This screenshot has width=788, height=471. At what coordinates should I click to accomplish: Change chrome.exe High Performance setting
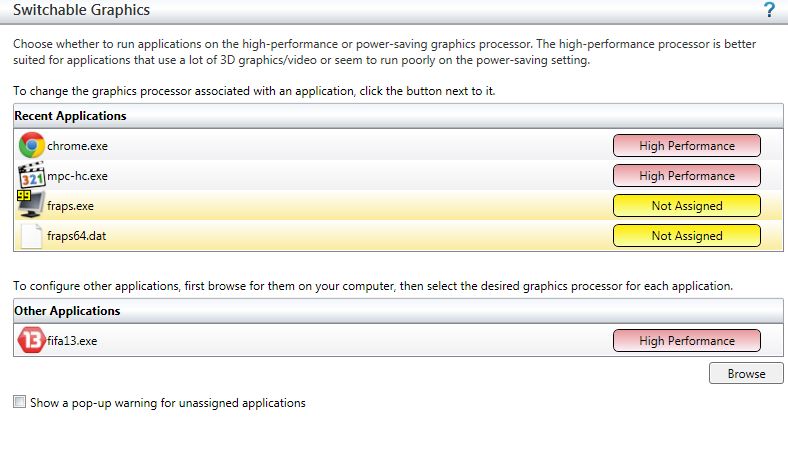(686, 146)
